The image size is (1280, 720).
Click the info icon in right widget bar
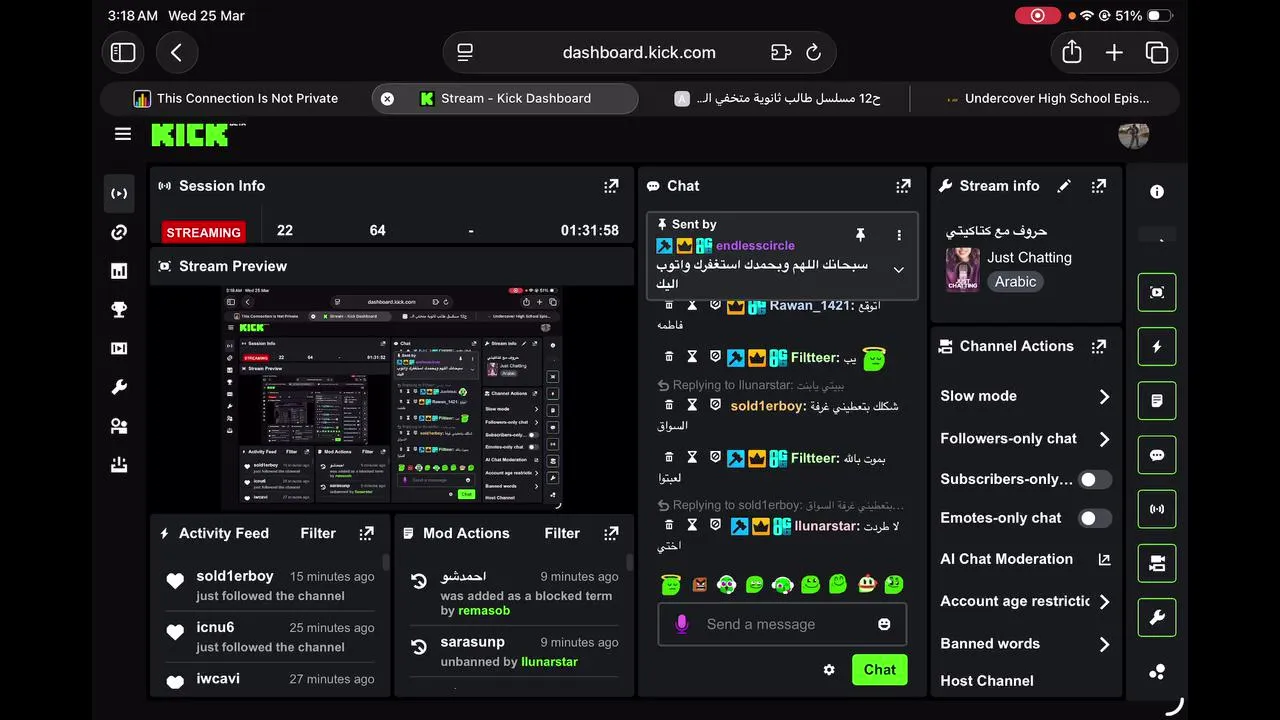click(1157, 192)
